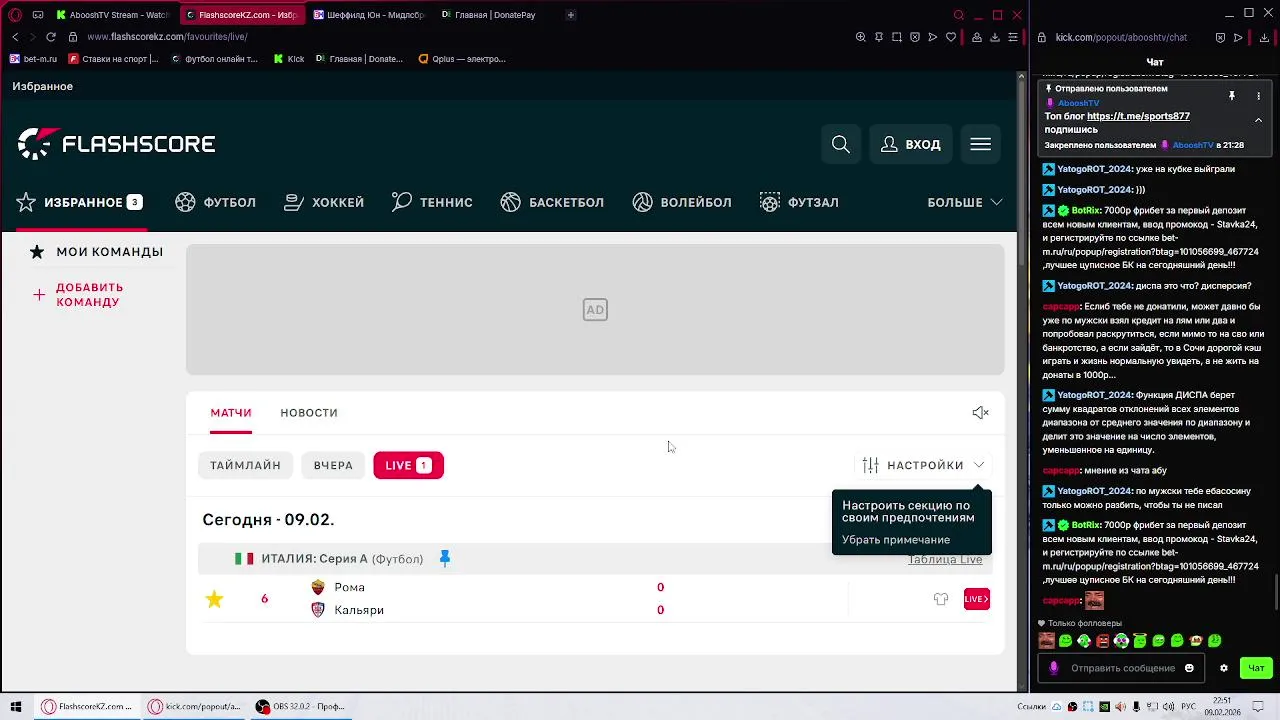This screenshot has height=720, width=1280.
Task: Open live stream via the red LIVE badge
Action: (977, 599)
